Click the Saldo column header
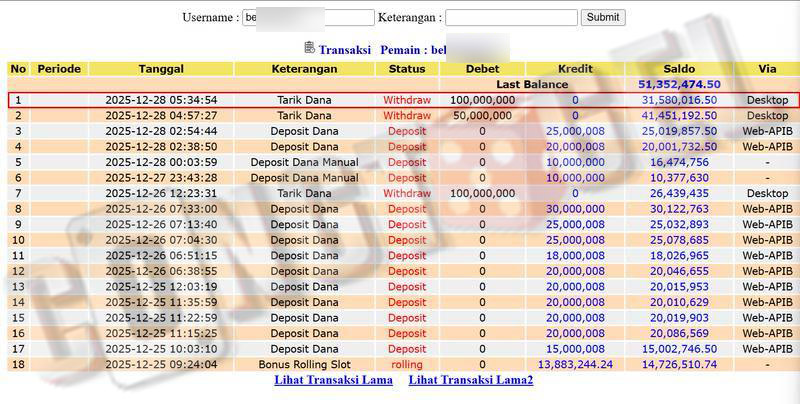Screen dimensions: 800x404 (679, 69)
